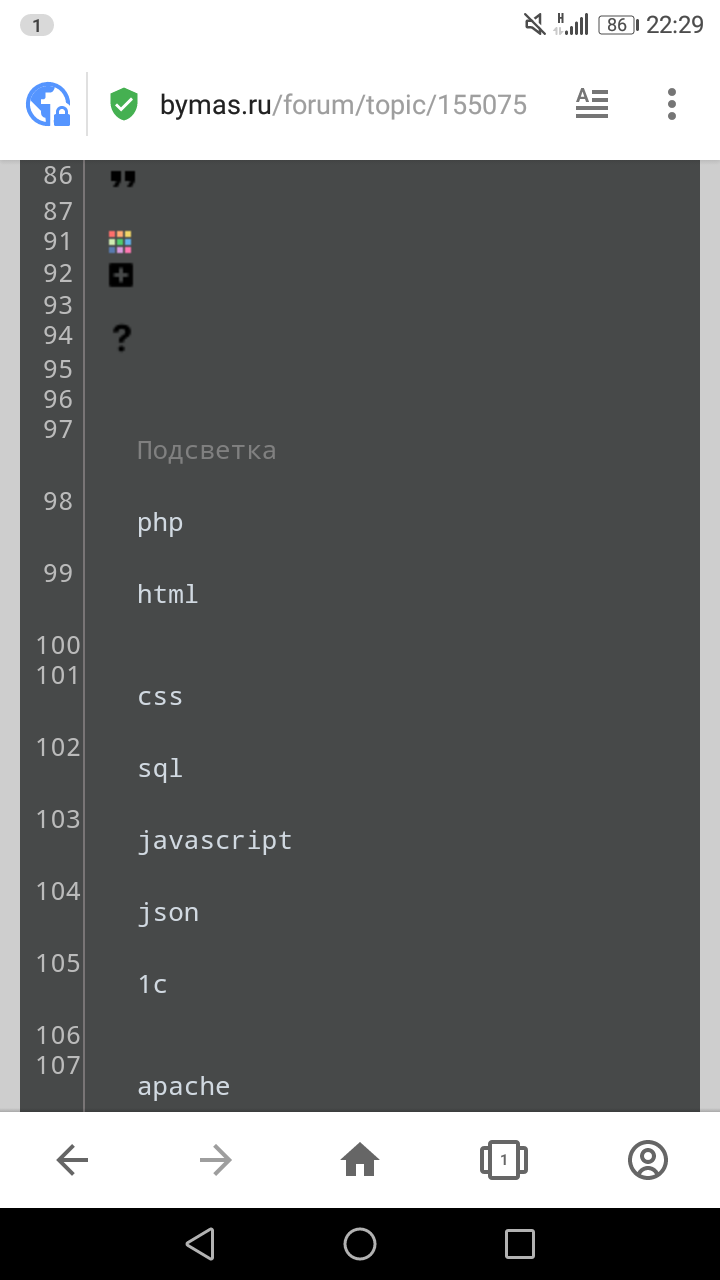Open the browser three-dot menu
This screenshot has width=720, height=1280.
pos(671,104)
